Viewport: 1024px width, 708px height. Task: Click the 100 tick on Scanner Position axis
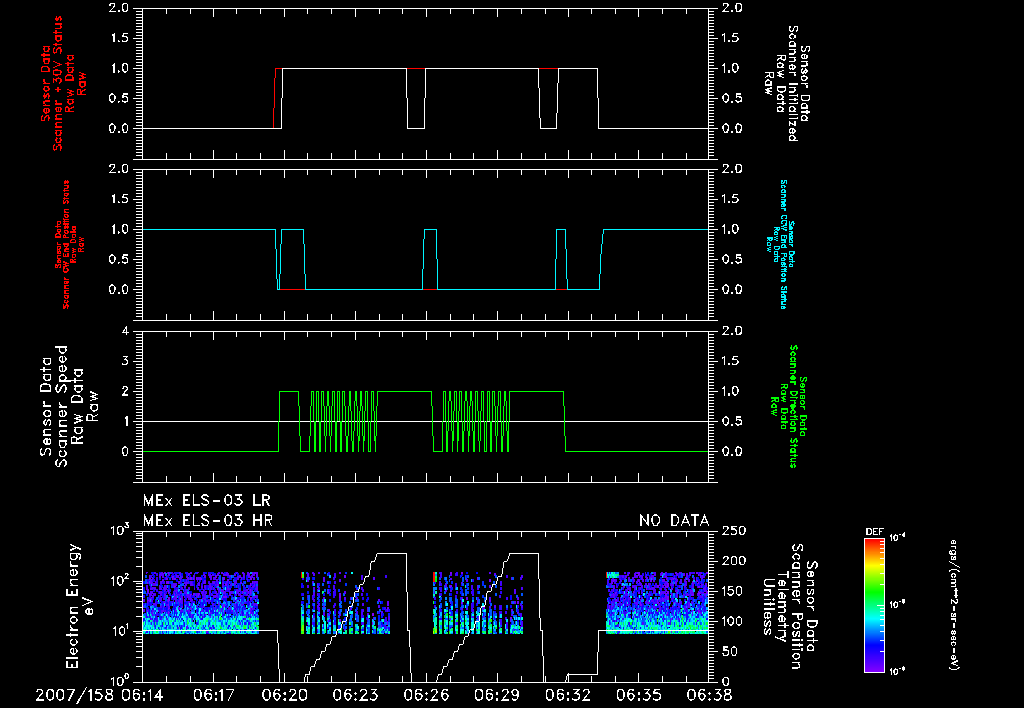[734, 621]
